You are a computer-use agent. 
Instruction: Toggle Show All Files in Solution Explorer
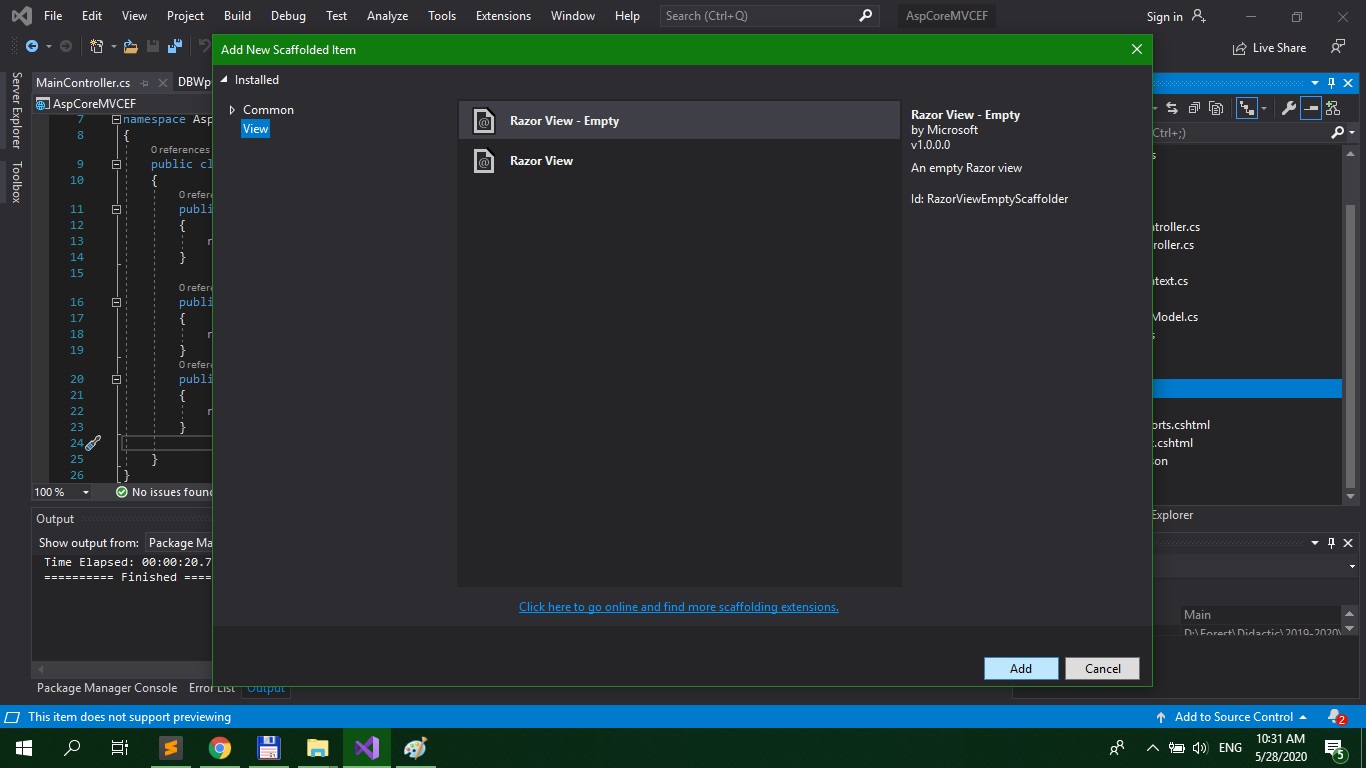pos(1217,108)
